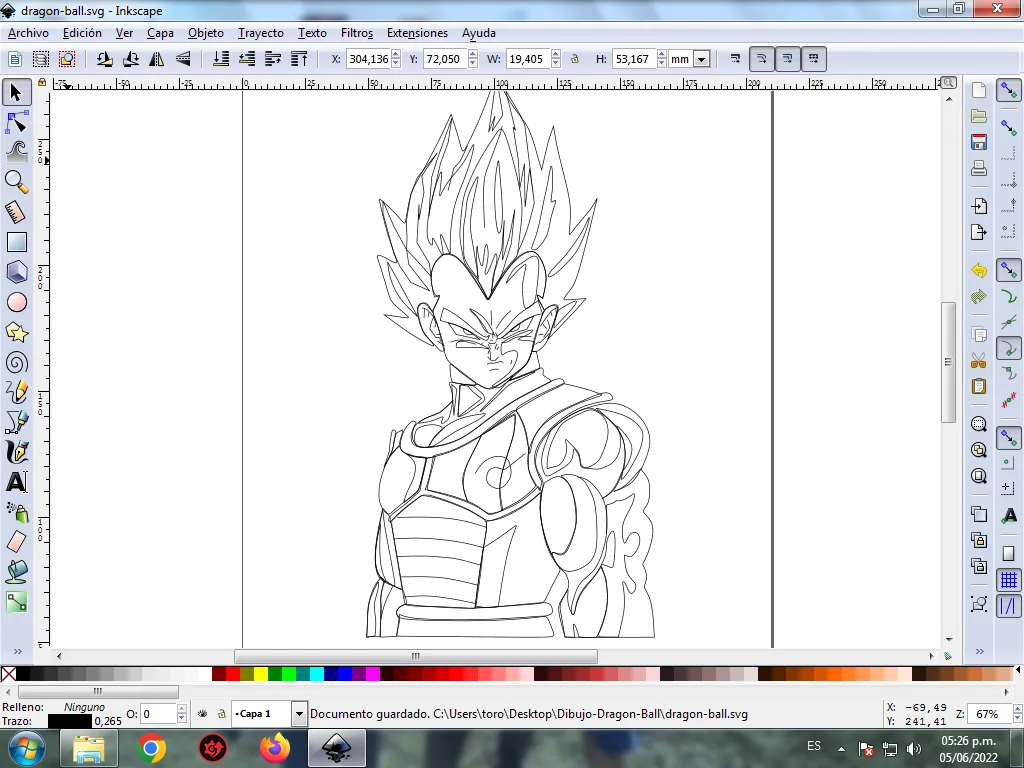Click the Cut scissors icon
1024x768 pixels.
pos(978,360)
